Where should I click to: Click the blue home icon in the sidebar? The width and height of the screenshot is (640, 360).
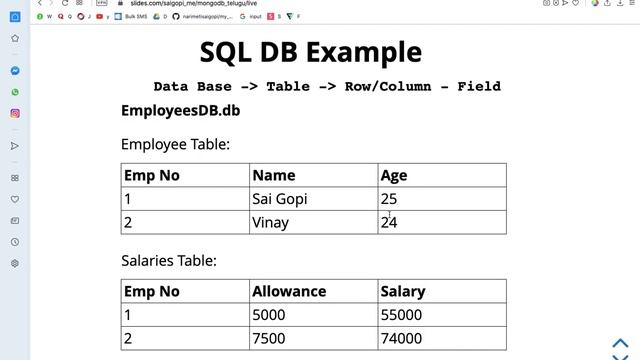15,17
